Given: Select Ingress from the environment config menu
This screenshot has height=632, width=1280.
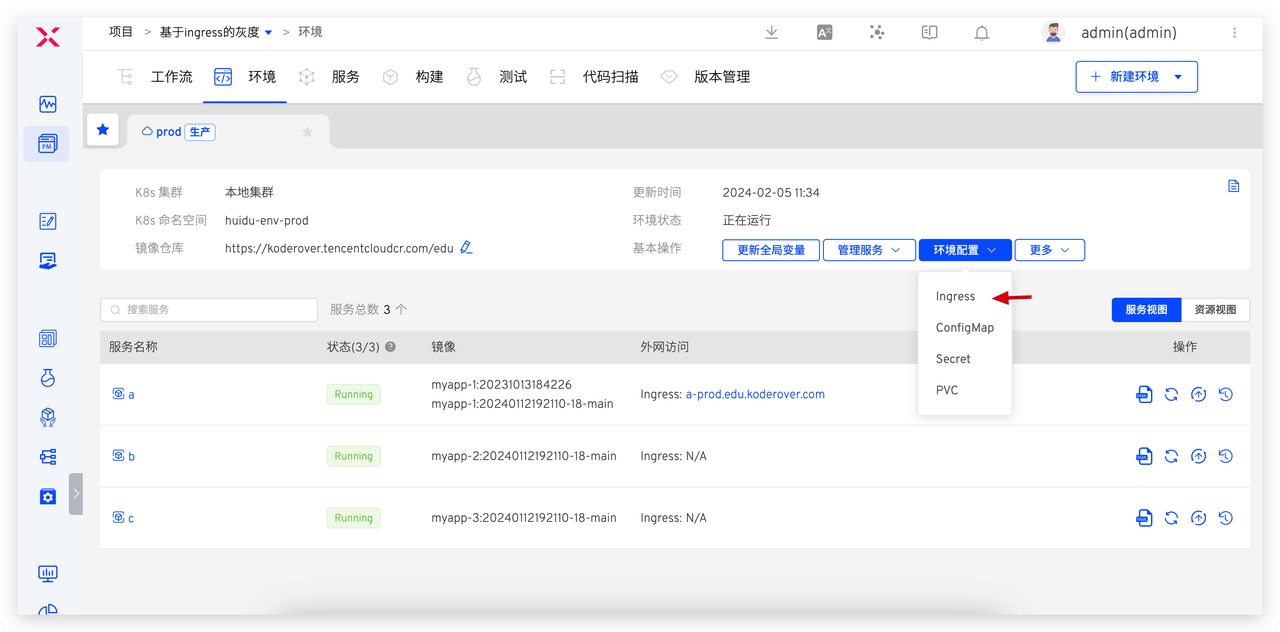Looking at the screenshot, I should (955, 297).
